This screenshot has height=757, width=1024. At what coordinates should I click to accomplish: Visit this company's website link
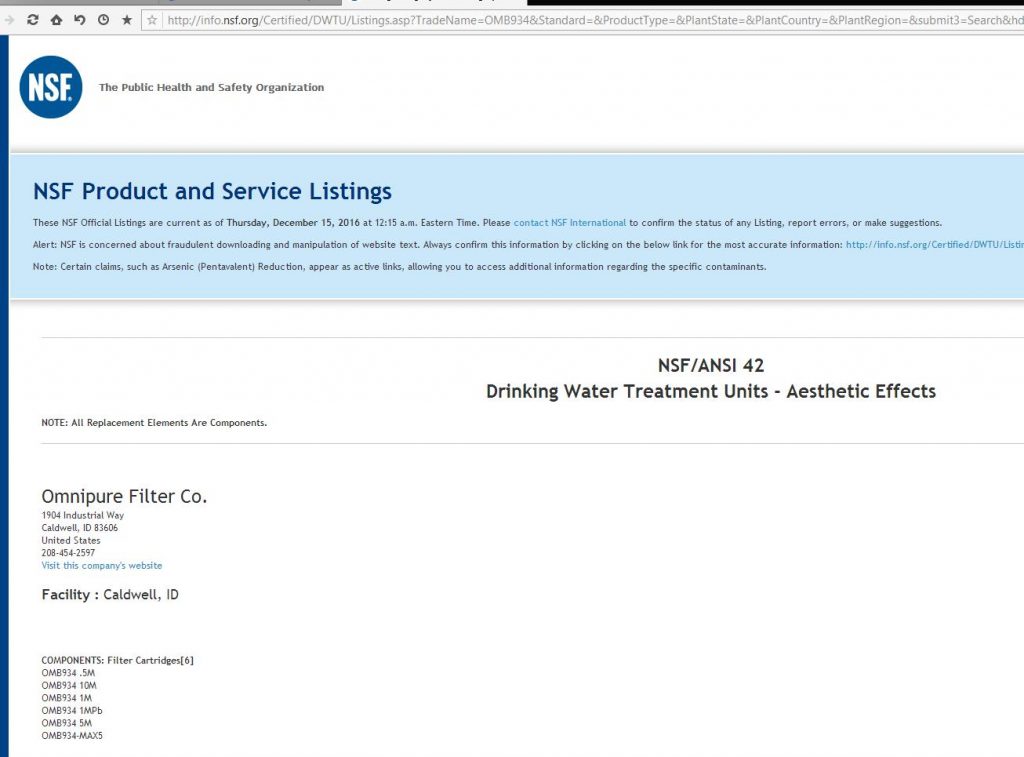coord(101,566)
